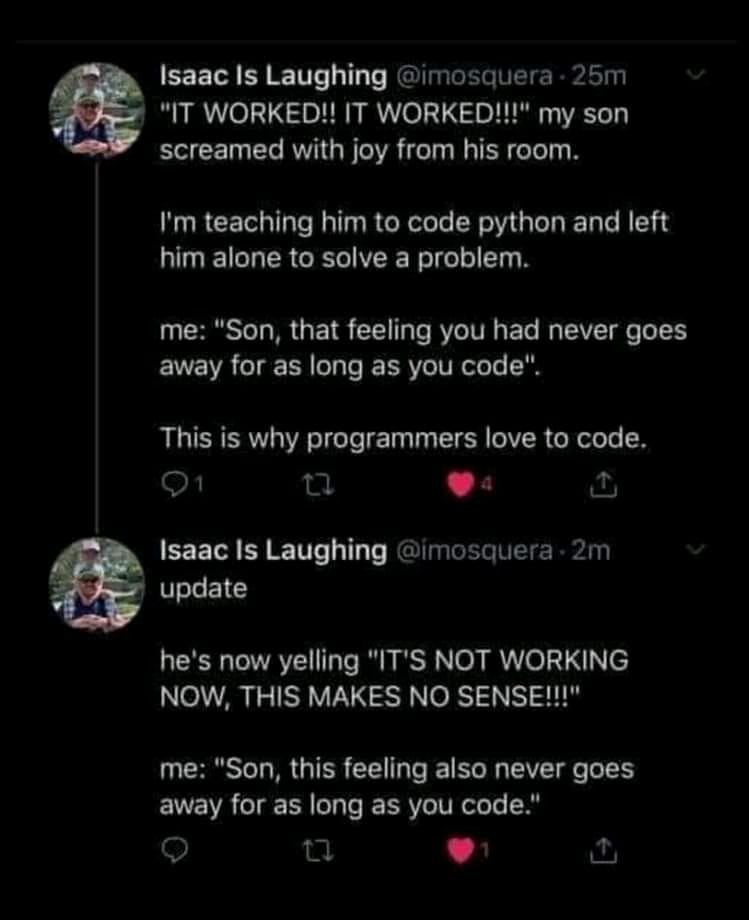Click "Isaac Is Laughing" name on the update tweet

tap(274, 549)
